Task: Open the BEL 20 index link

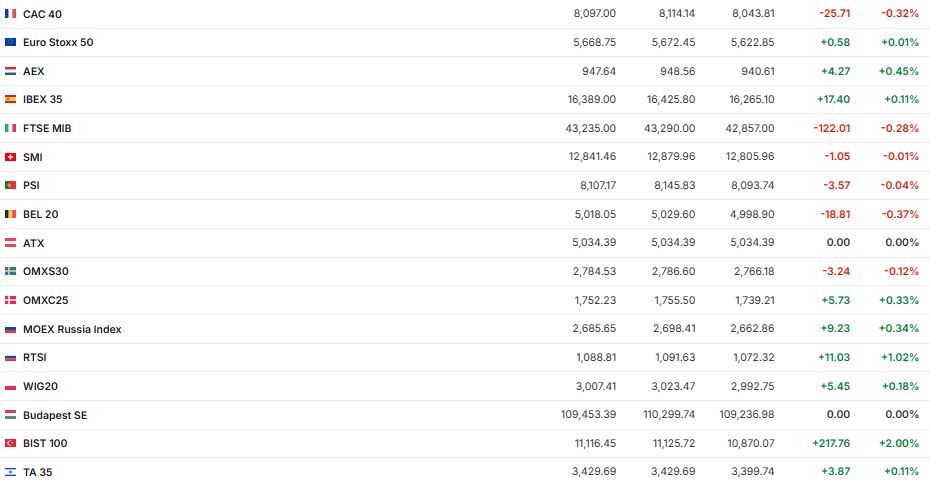Action: coord(41,214)
